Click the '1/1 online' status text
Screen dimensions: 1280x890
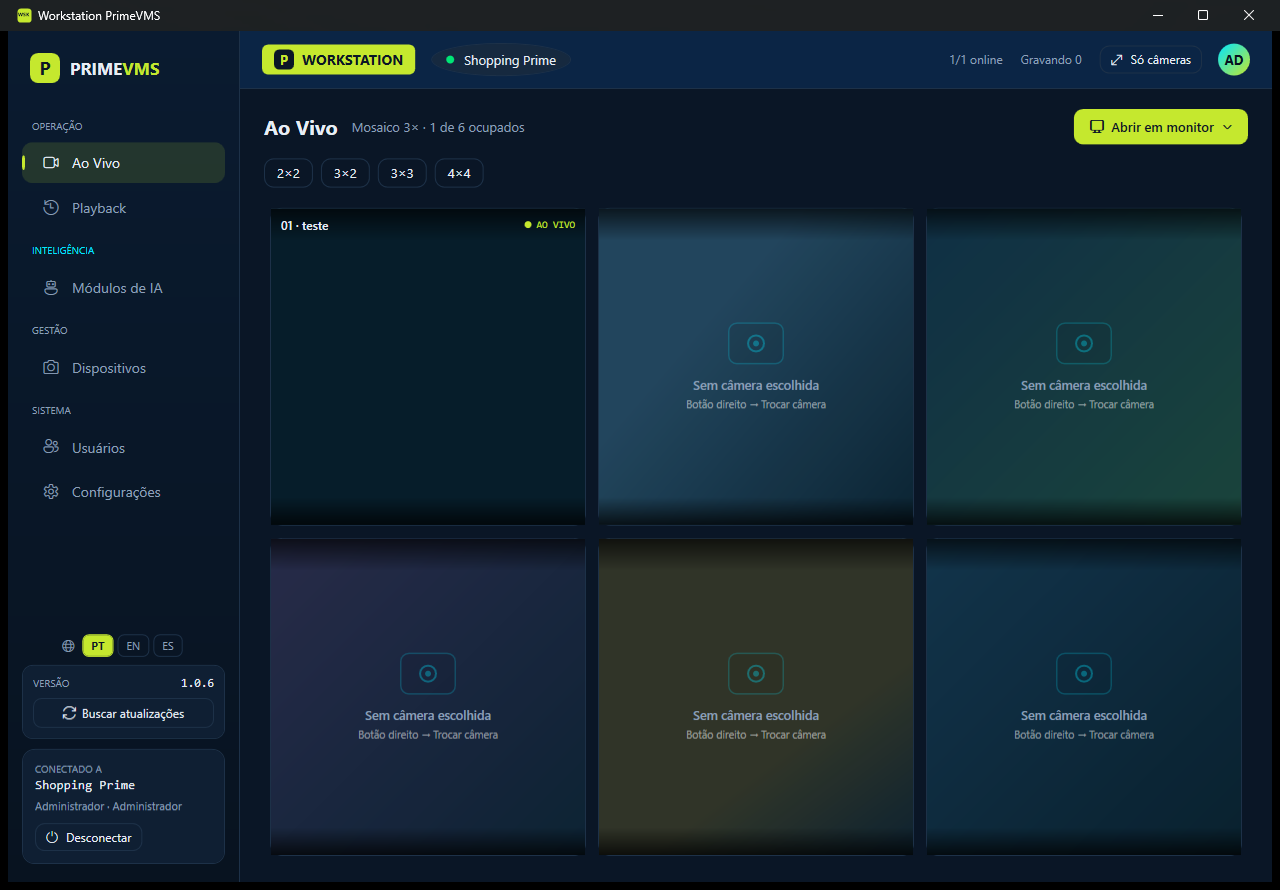(976, 60)
